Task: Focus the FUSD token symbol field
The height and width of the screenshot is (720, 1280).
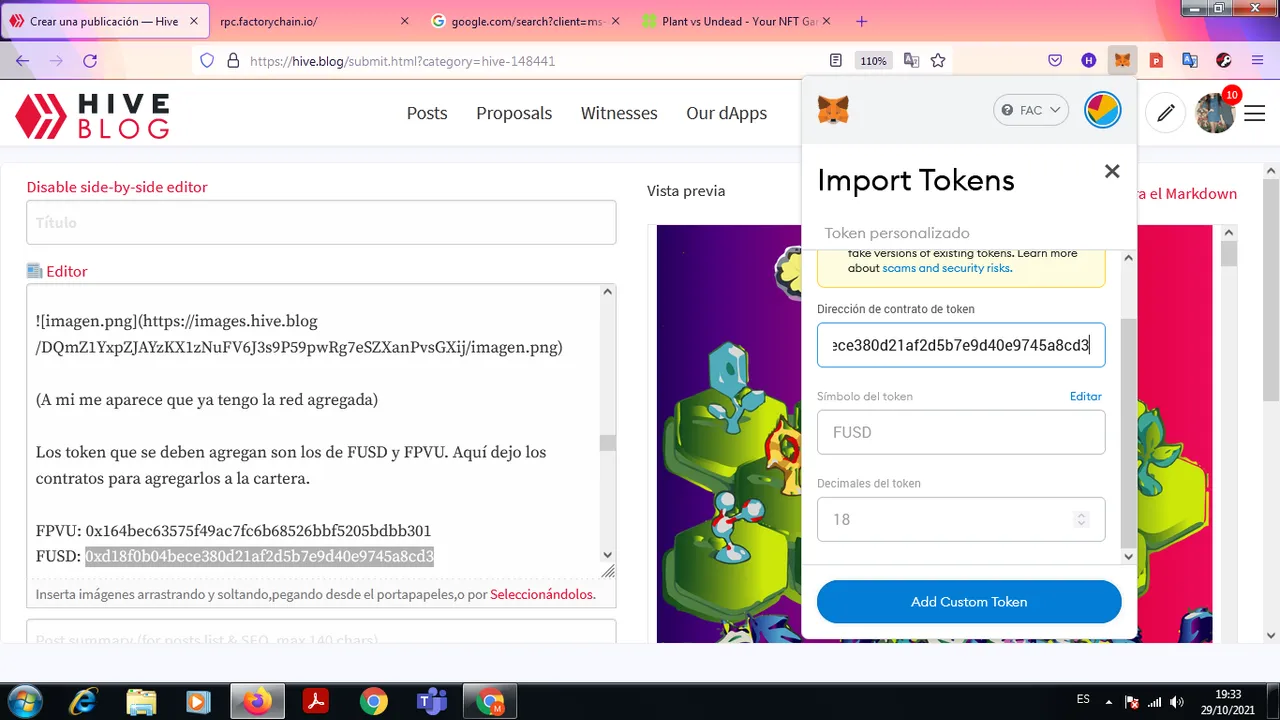Action: point(961,432)
